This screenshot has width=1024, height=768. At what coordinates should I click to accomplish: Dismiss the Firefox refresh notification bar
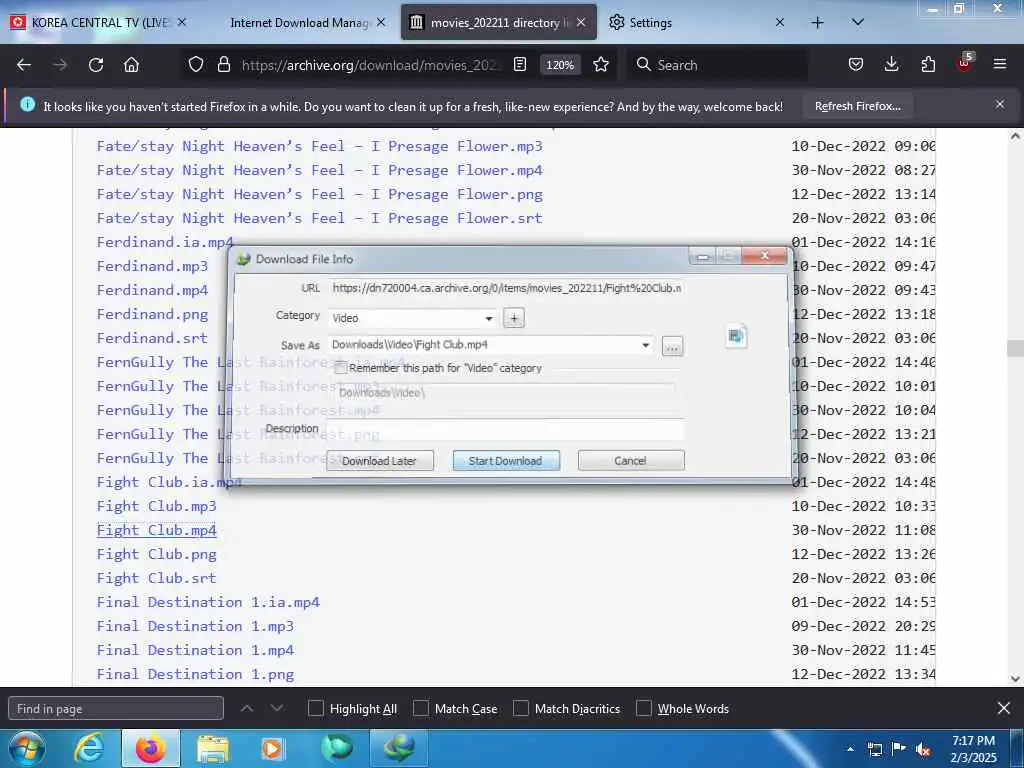1000,104
